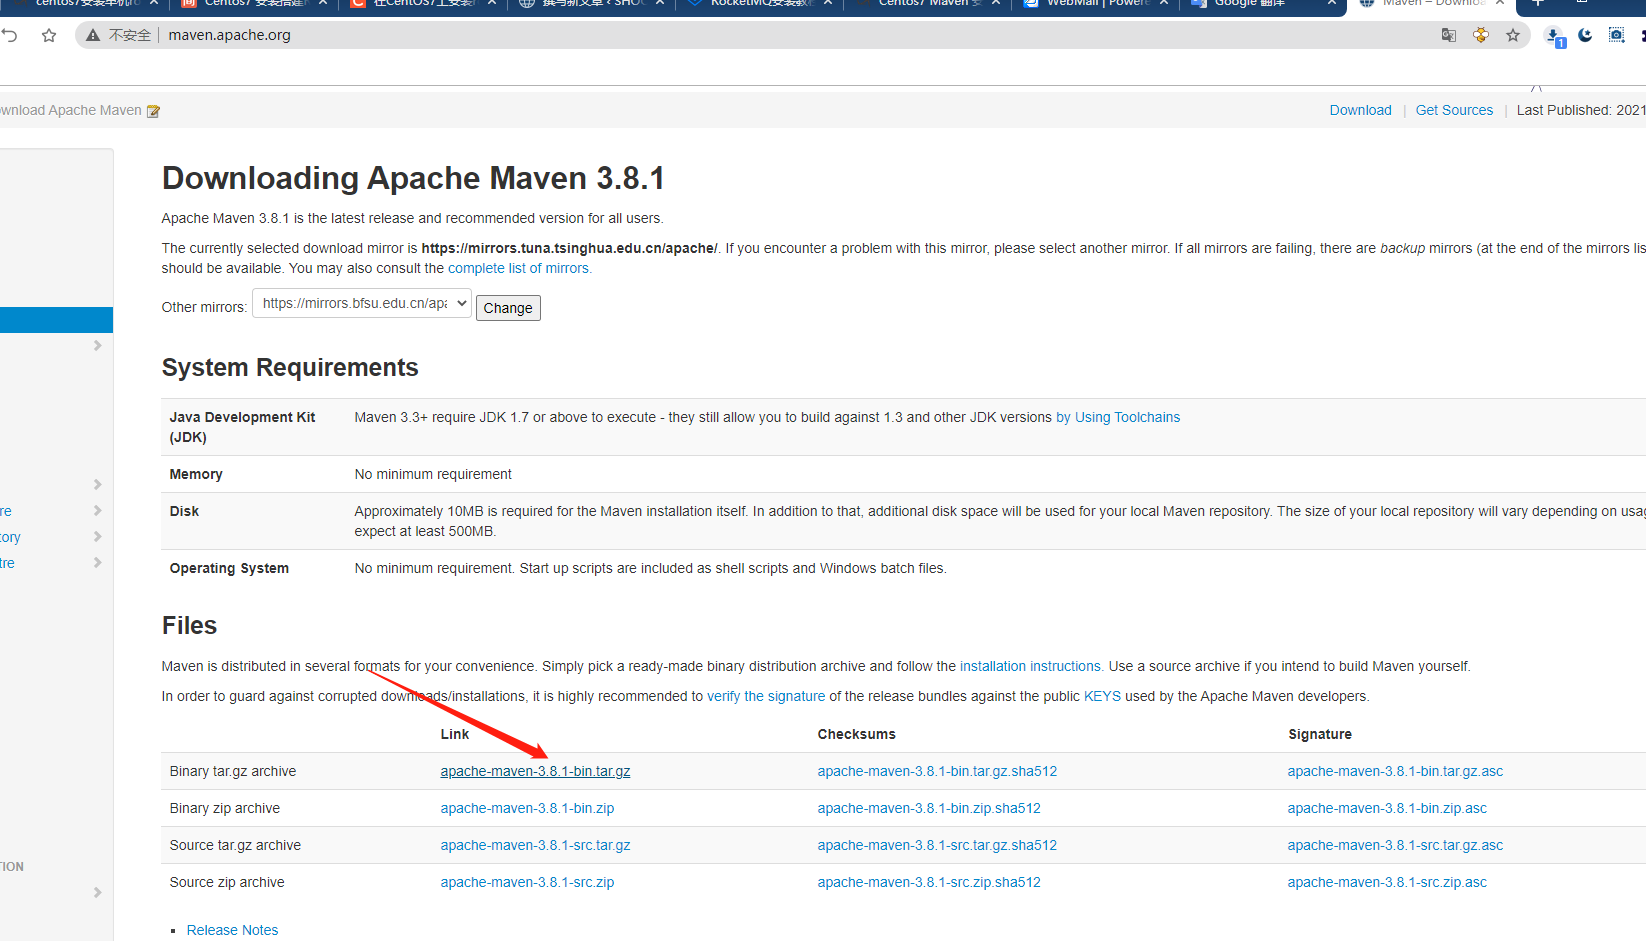This screenshot has height=941, width=1646.
Task: Click the 'Link' column header
Action: point(454,734)
